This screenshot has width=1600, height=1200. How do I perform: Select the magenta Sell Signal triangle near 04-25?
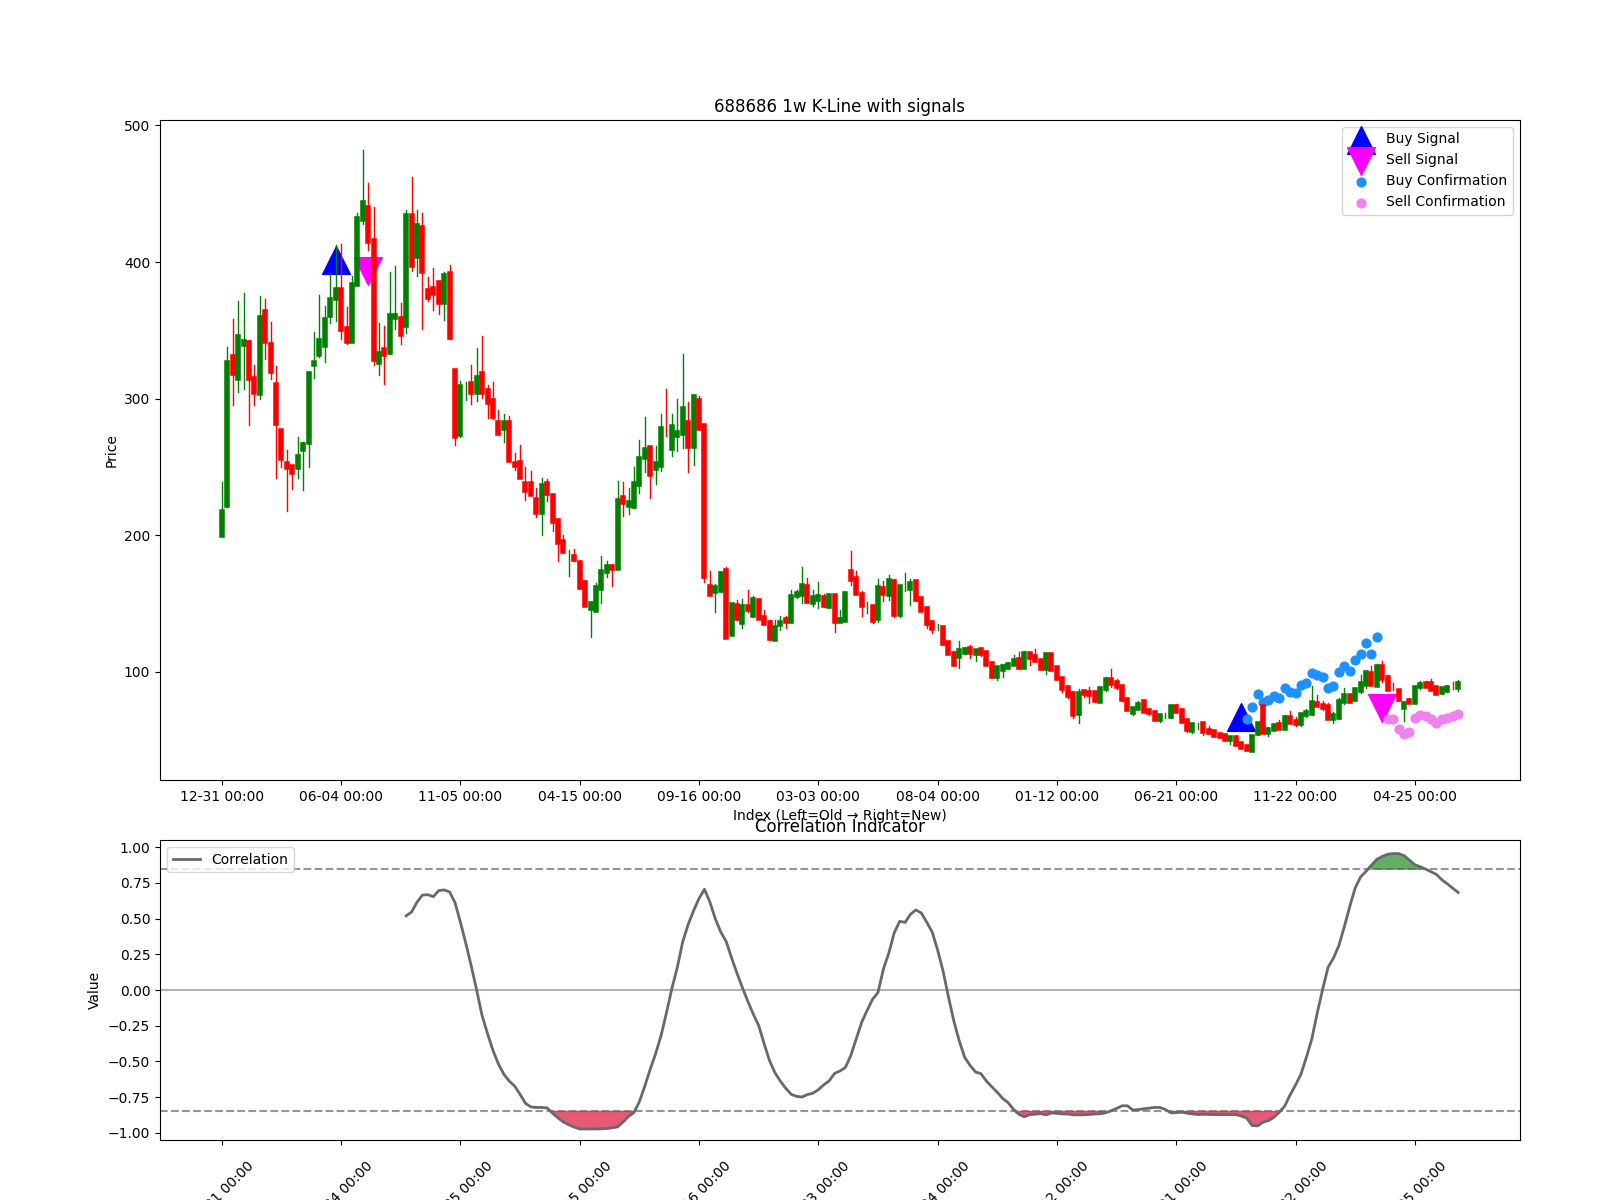pos(1382,708)
